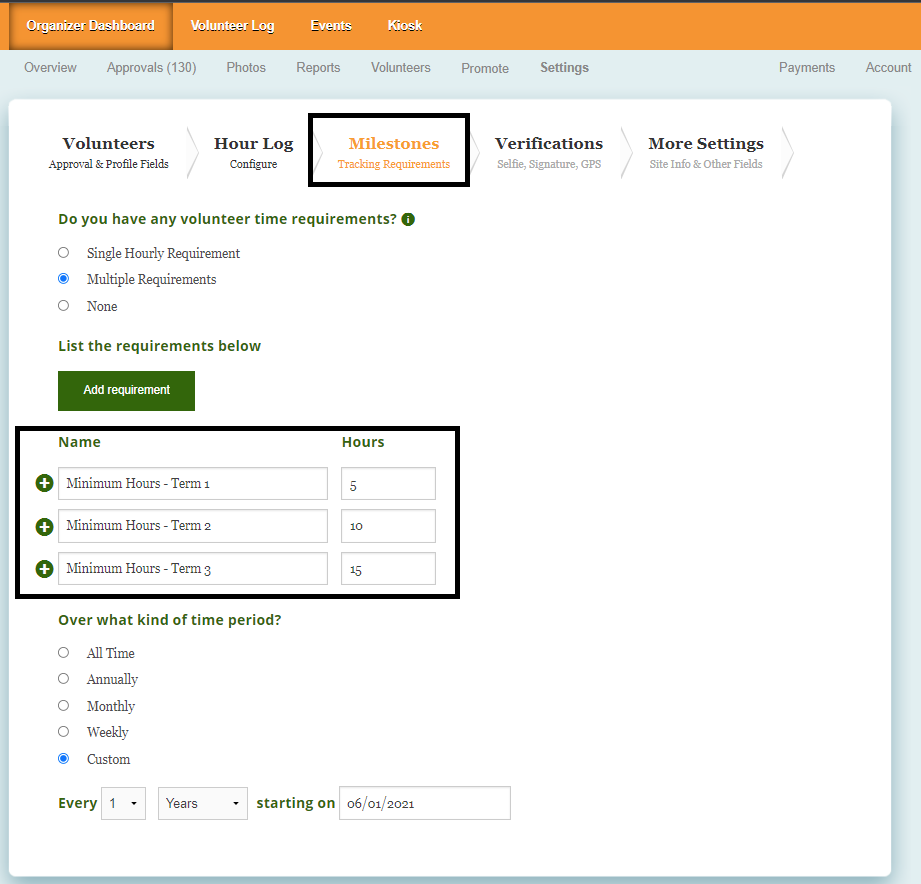Edit hours field containing 10

[388, 526]
